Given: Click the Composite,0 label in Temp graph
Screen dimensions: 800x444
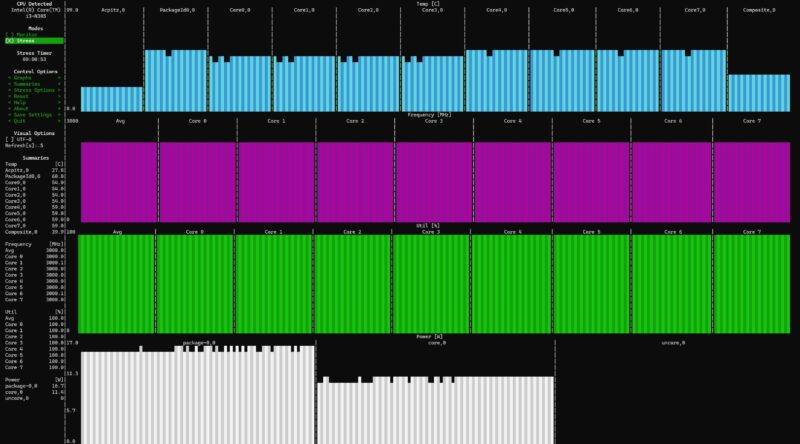Looking at the screenshot, I should pos(759,10).
